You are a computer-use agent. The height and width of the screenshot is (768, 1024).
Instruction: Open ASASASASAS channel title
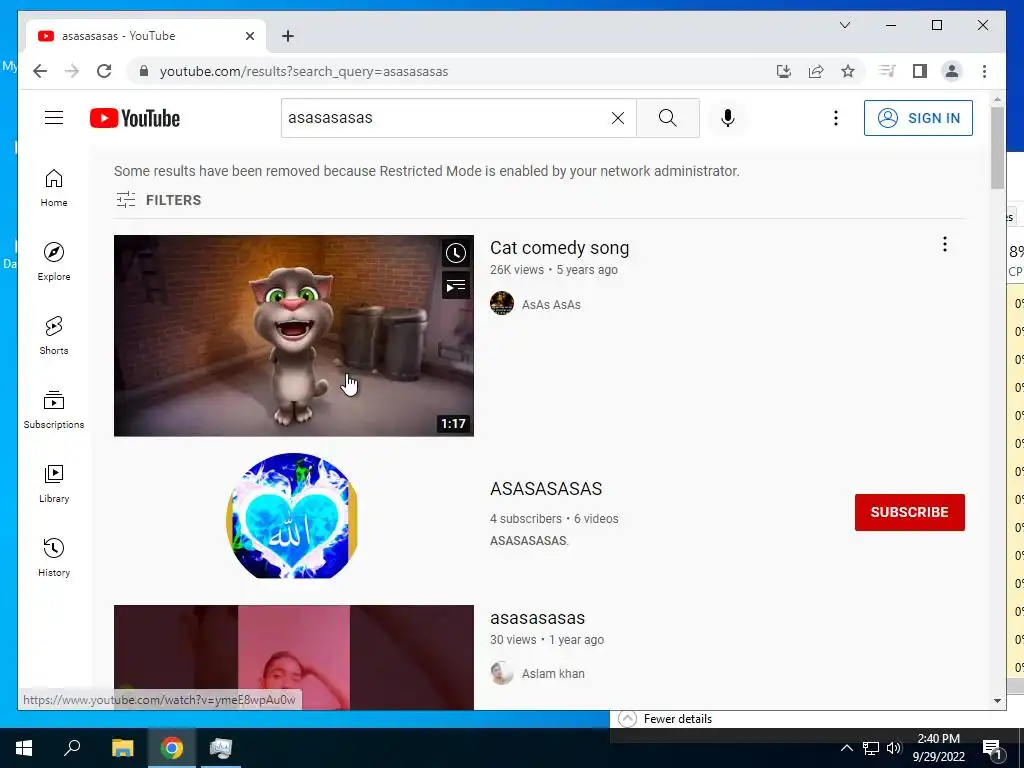pos(546,488)
